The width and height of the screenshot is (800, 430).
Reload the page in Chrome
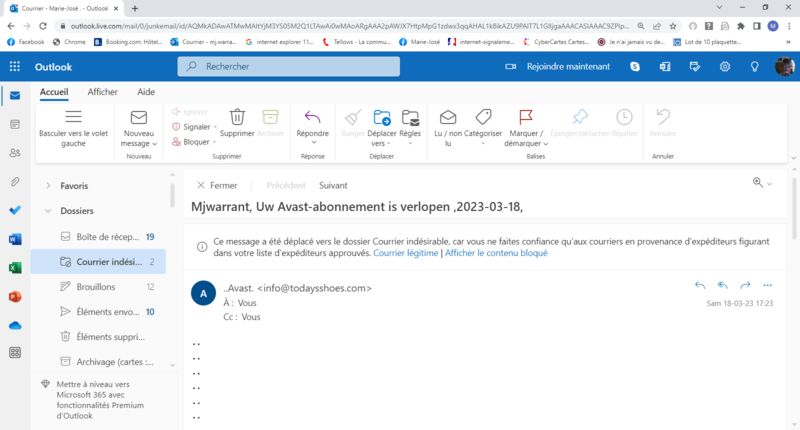click(43, 26)
